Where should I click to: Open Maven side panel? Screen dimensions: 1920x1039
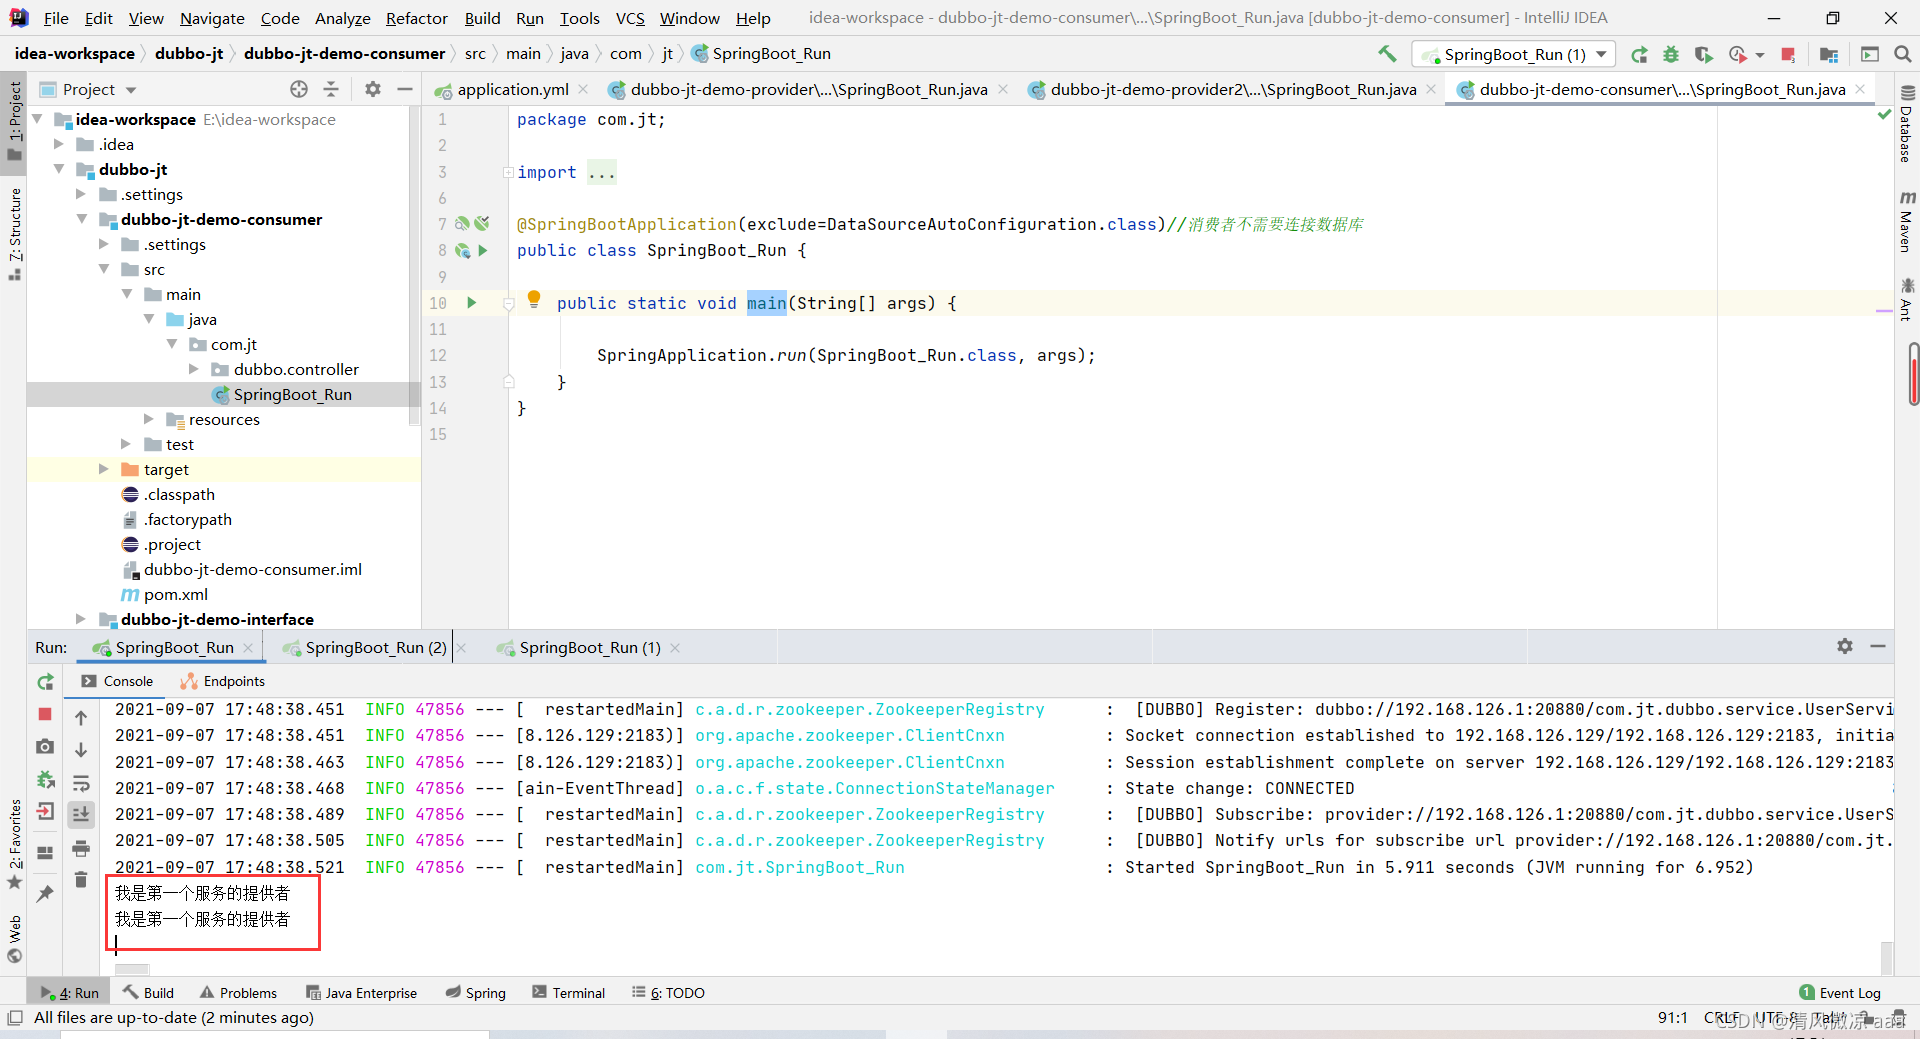[x=1907, y=222]
